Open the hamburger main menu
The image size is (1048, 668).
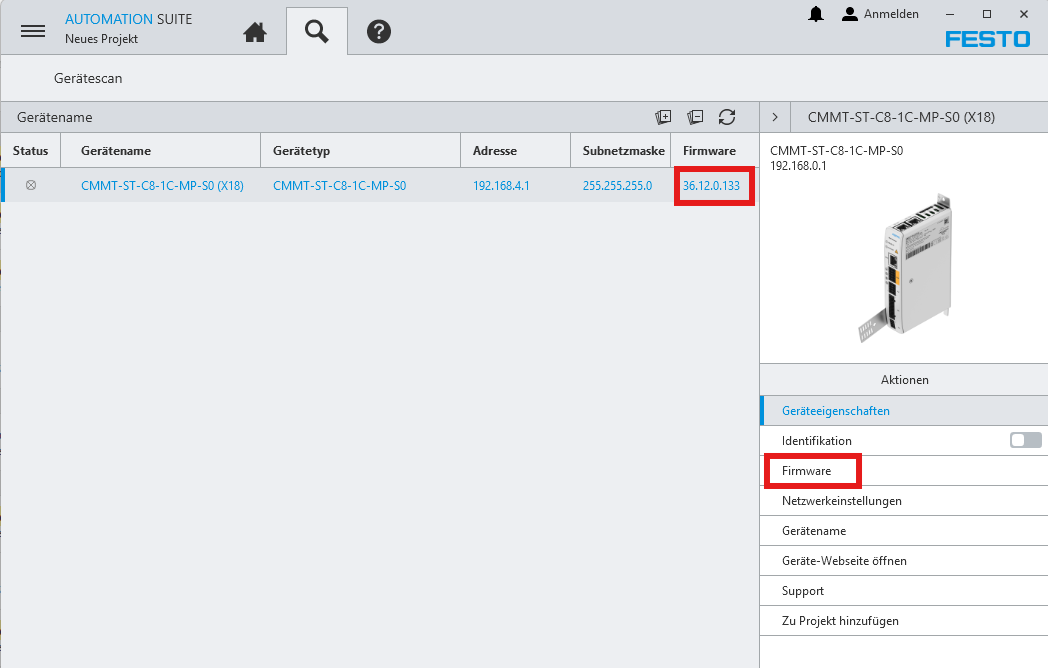(33, 31)
